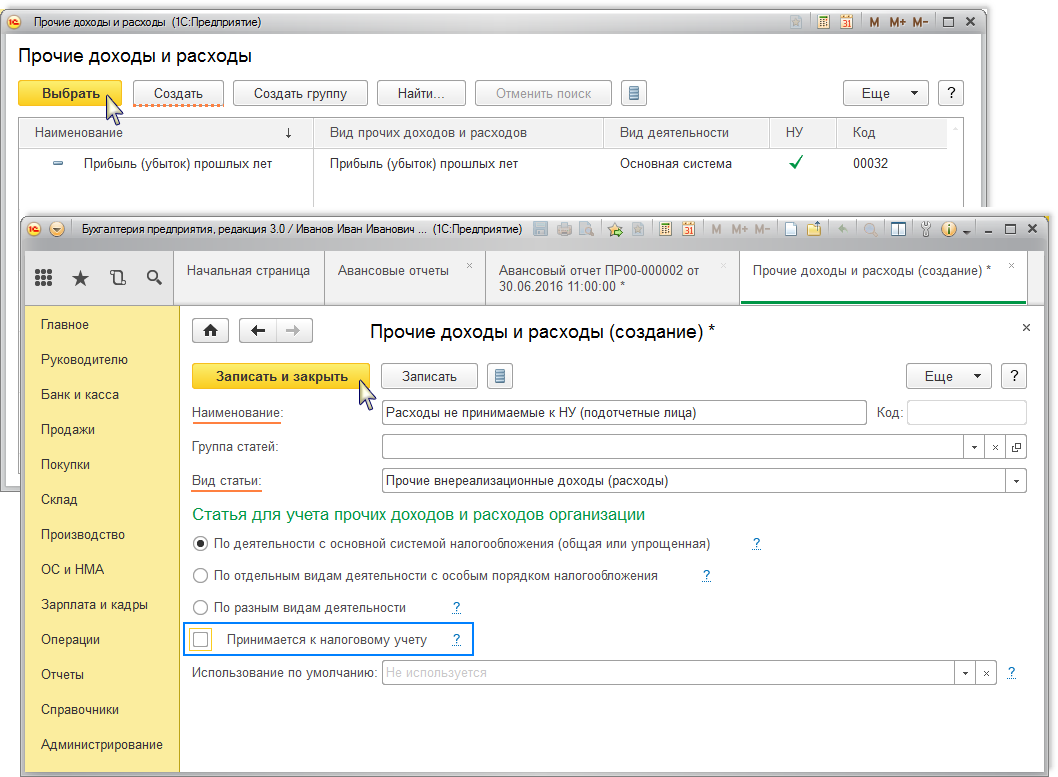Click the Выбрать button
1058x777 pixels.
70,93
